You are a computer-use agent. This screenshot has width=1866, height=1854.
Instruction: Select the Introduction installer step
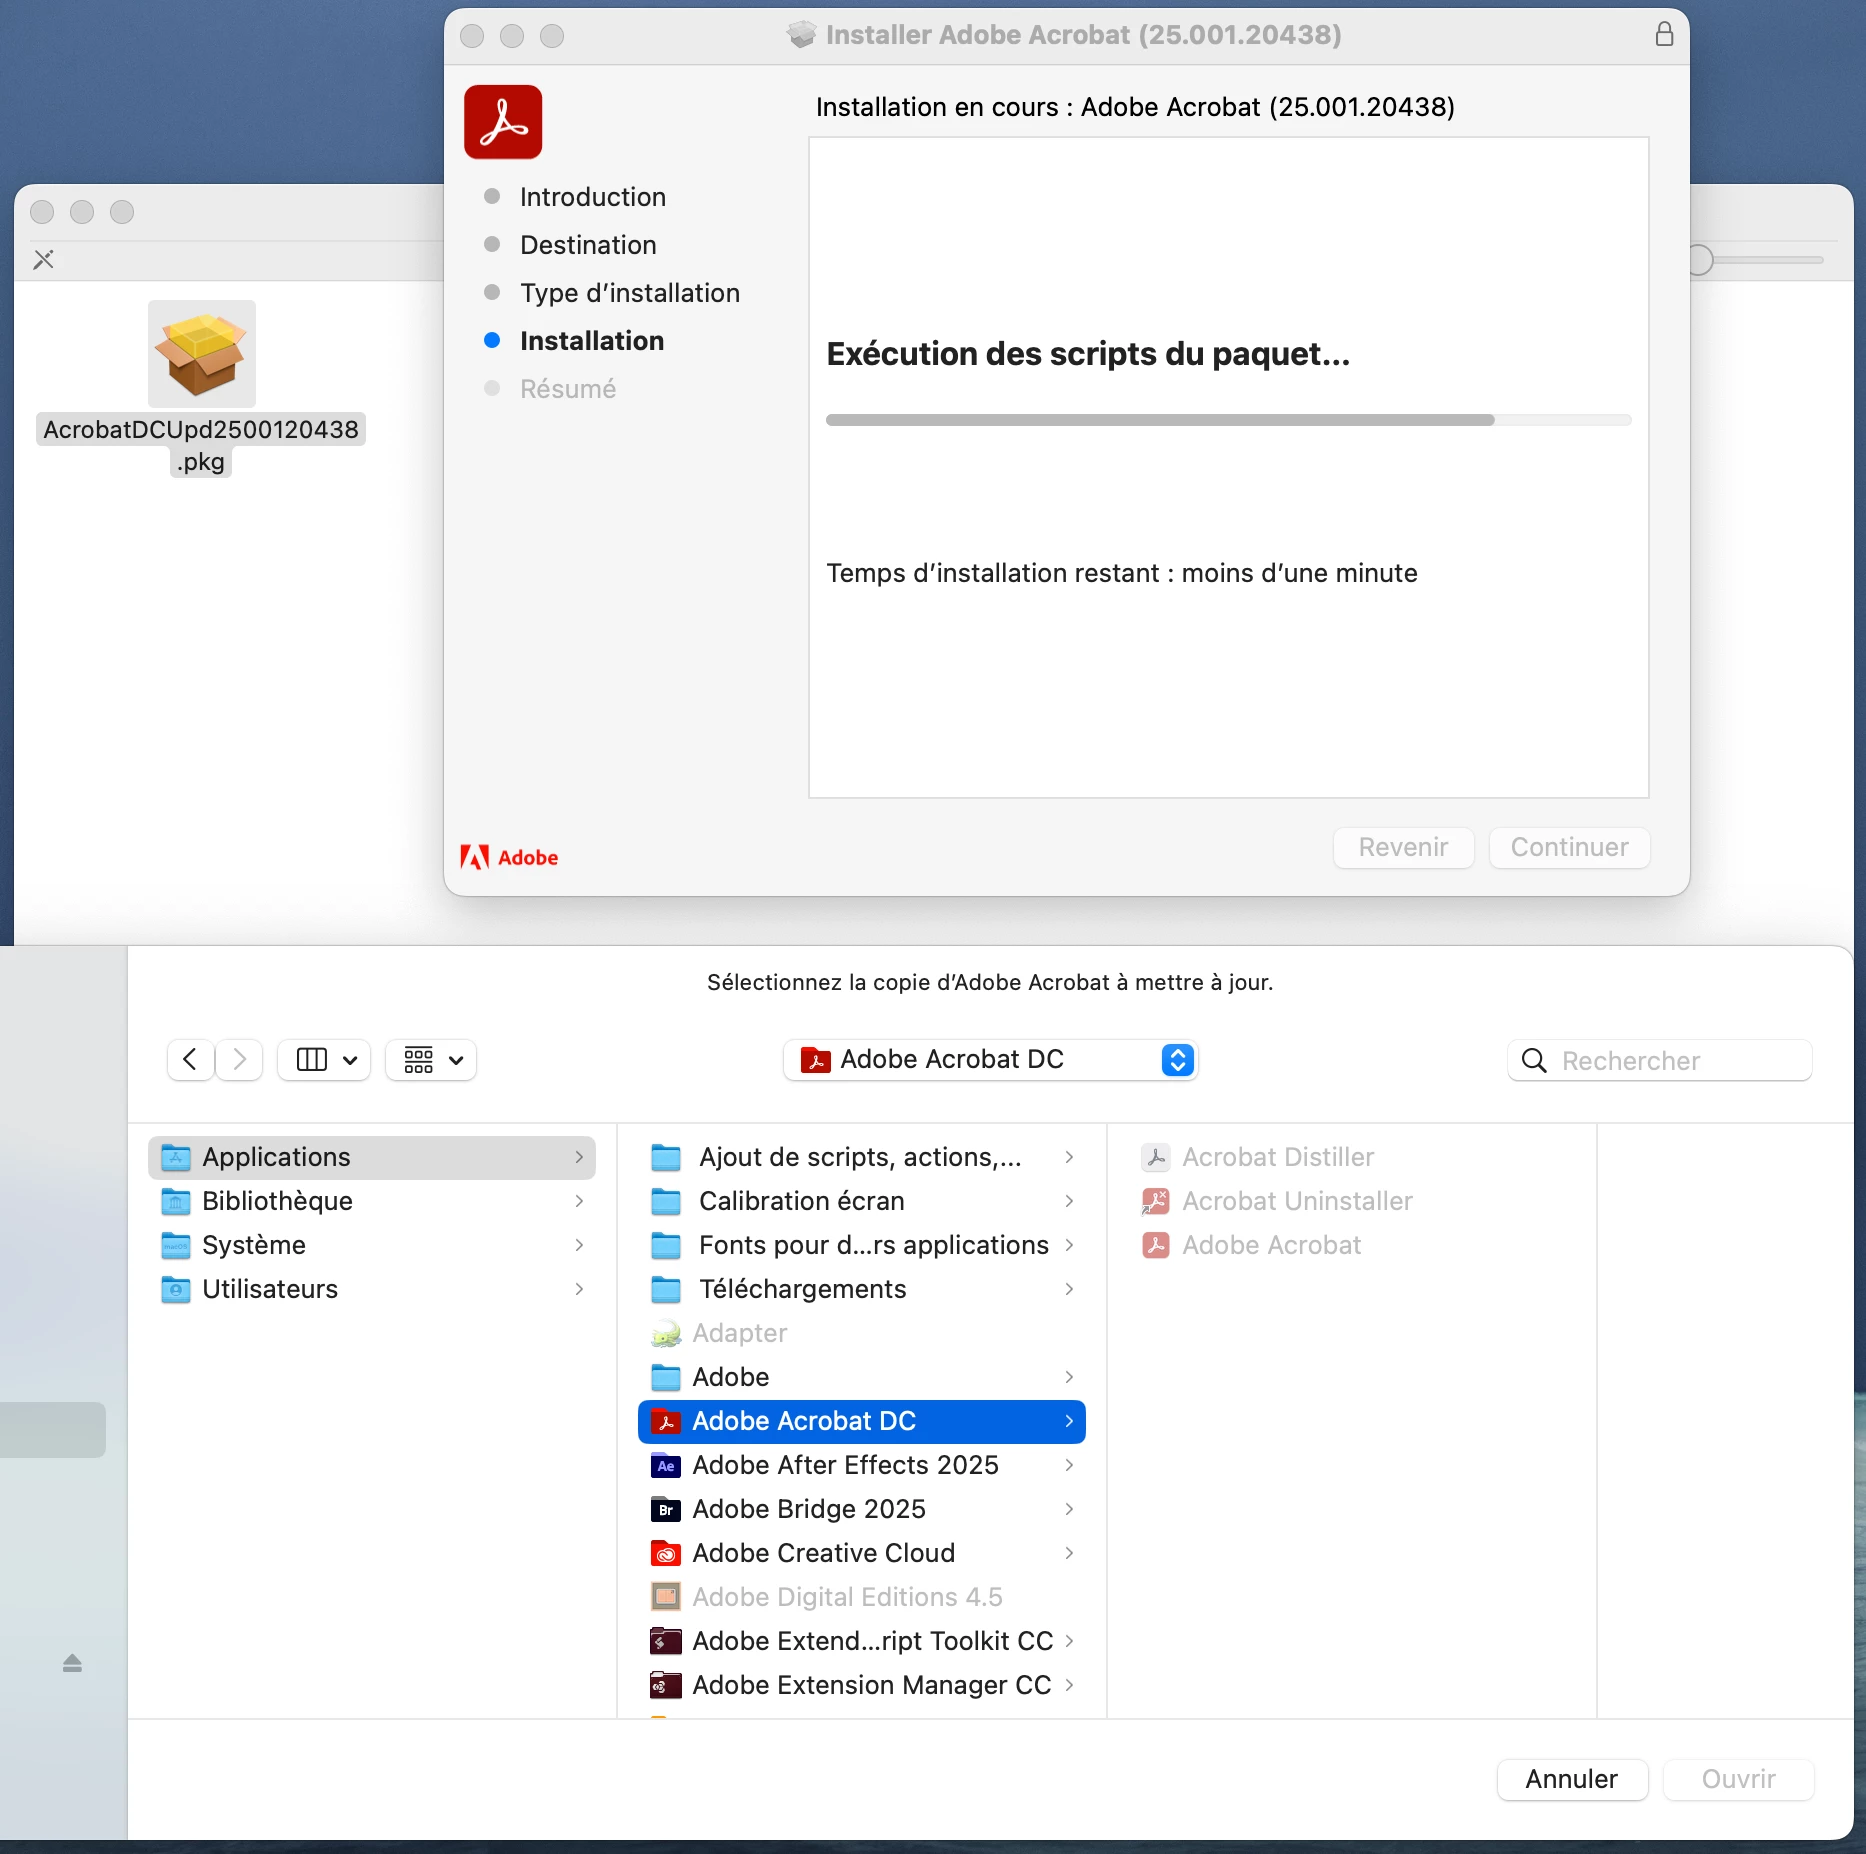(592, 197)
